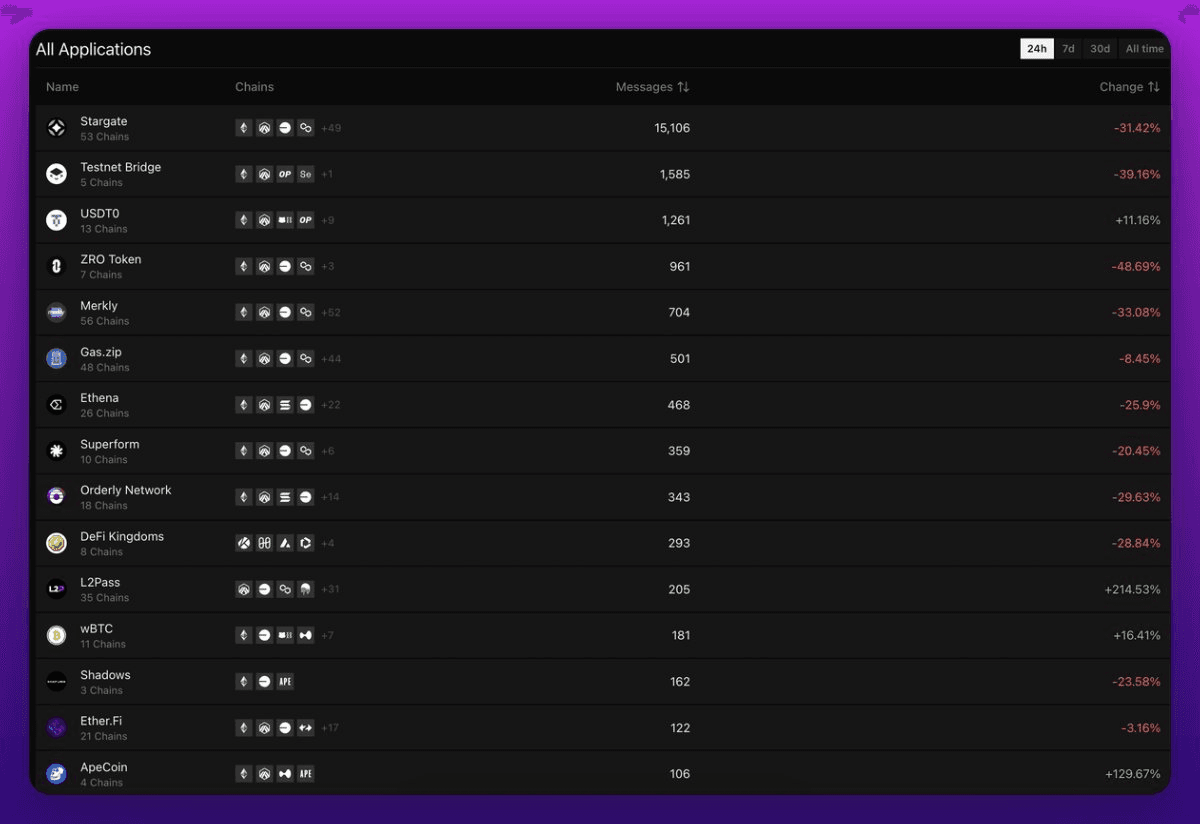Click the Ethereum chain icon in Stargate row
This screenshot has height=824, width=1200.
[x=243, y=128]
